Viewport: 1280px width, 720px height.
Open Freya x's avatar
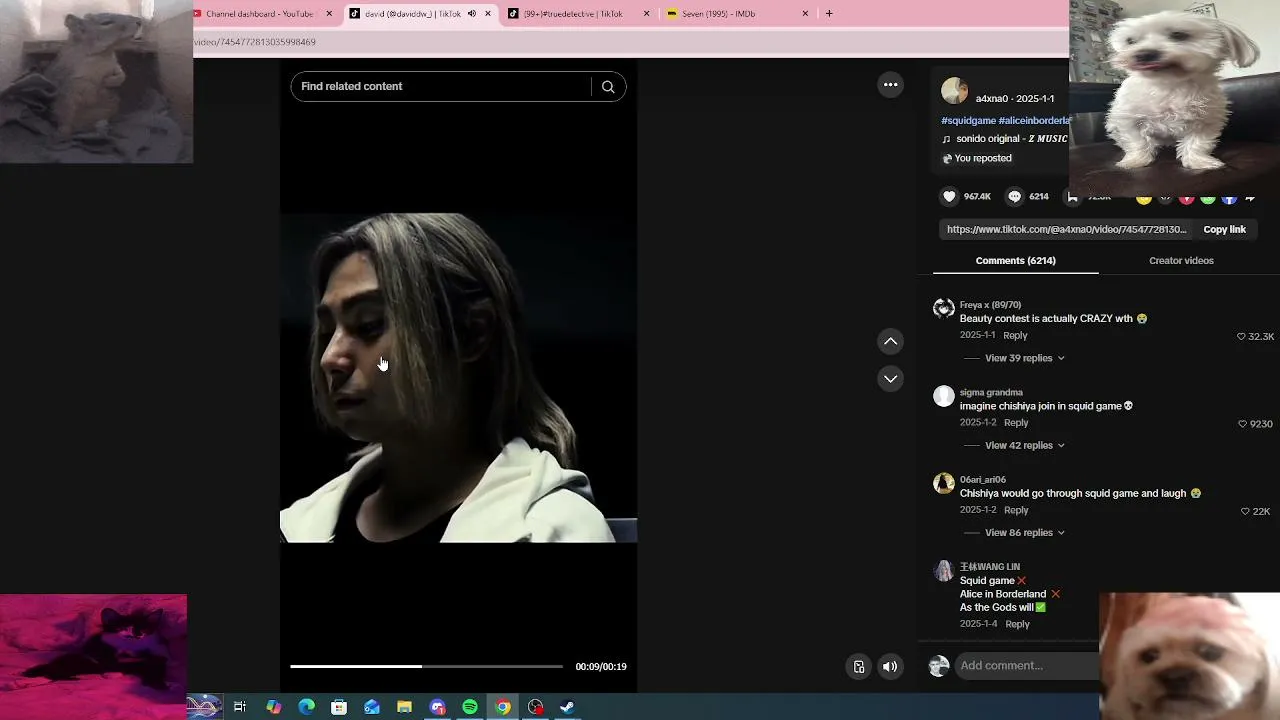click(x=944, y=308)
